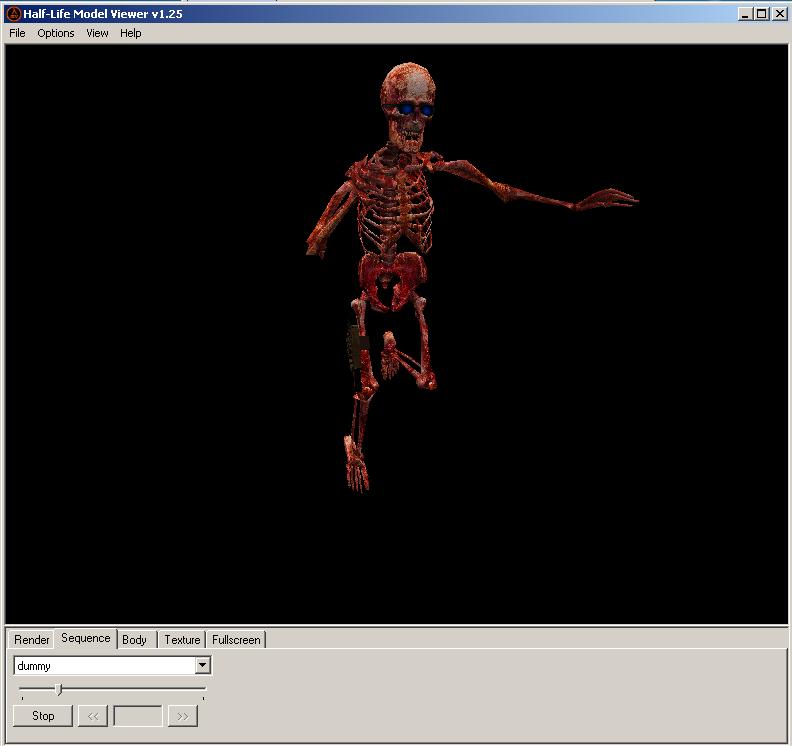This screenshot has height=746, width=792.
Task: Maximize the Model Viewer window
Action: [x=761, y=14]
